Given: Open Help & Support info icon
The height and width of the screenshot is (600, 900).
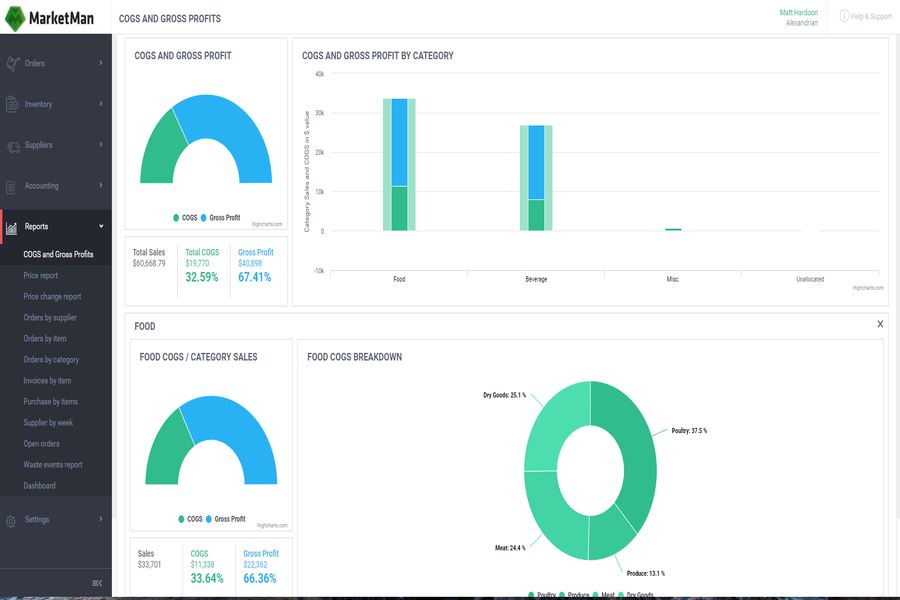Looking at the screenshot, I should point(843,16).
